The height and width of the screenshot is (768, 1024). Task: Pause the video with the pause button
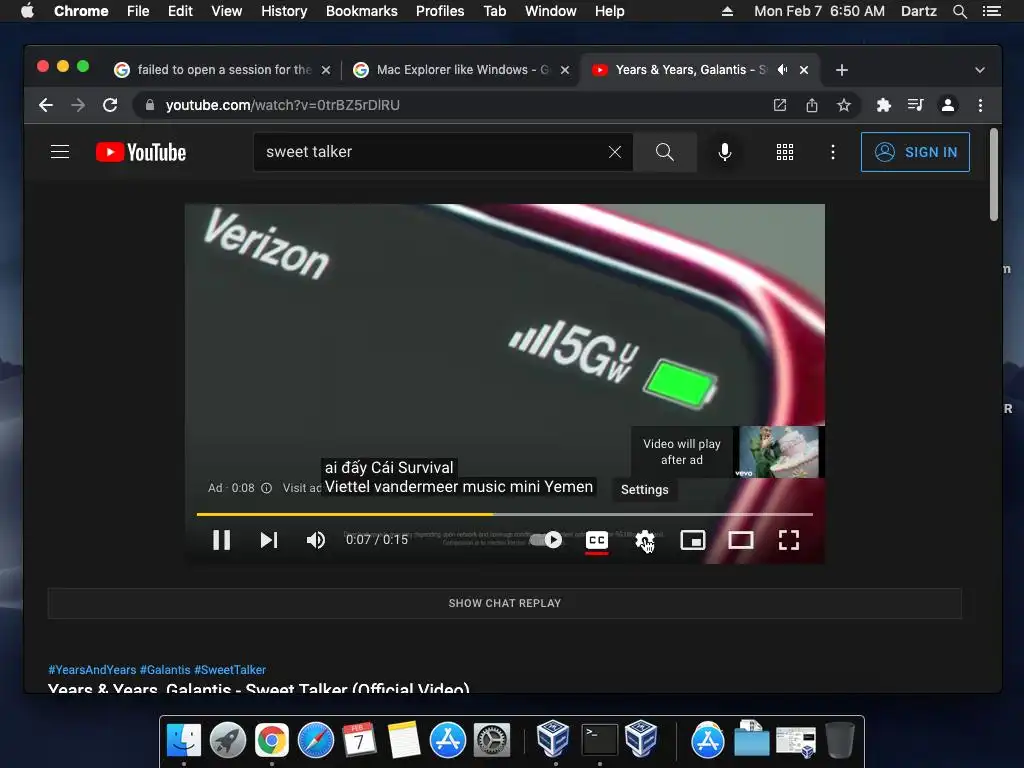tap(221, 540)
